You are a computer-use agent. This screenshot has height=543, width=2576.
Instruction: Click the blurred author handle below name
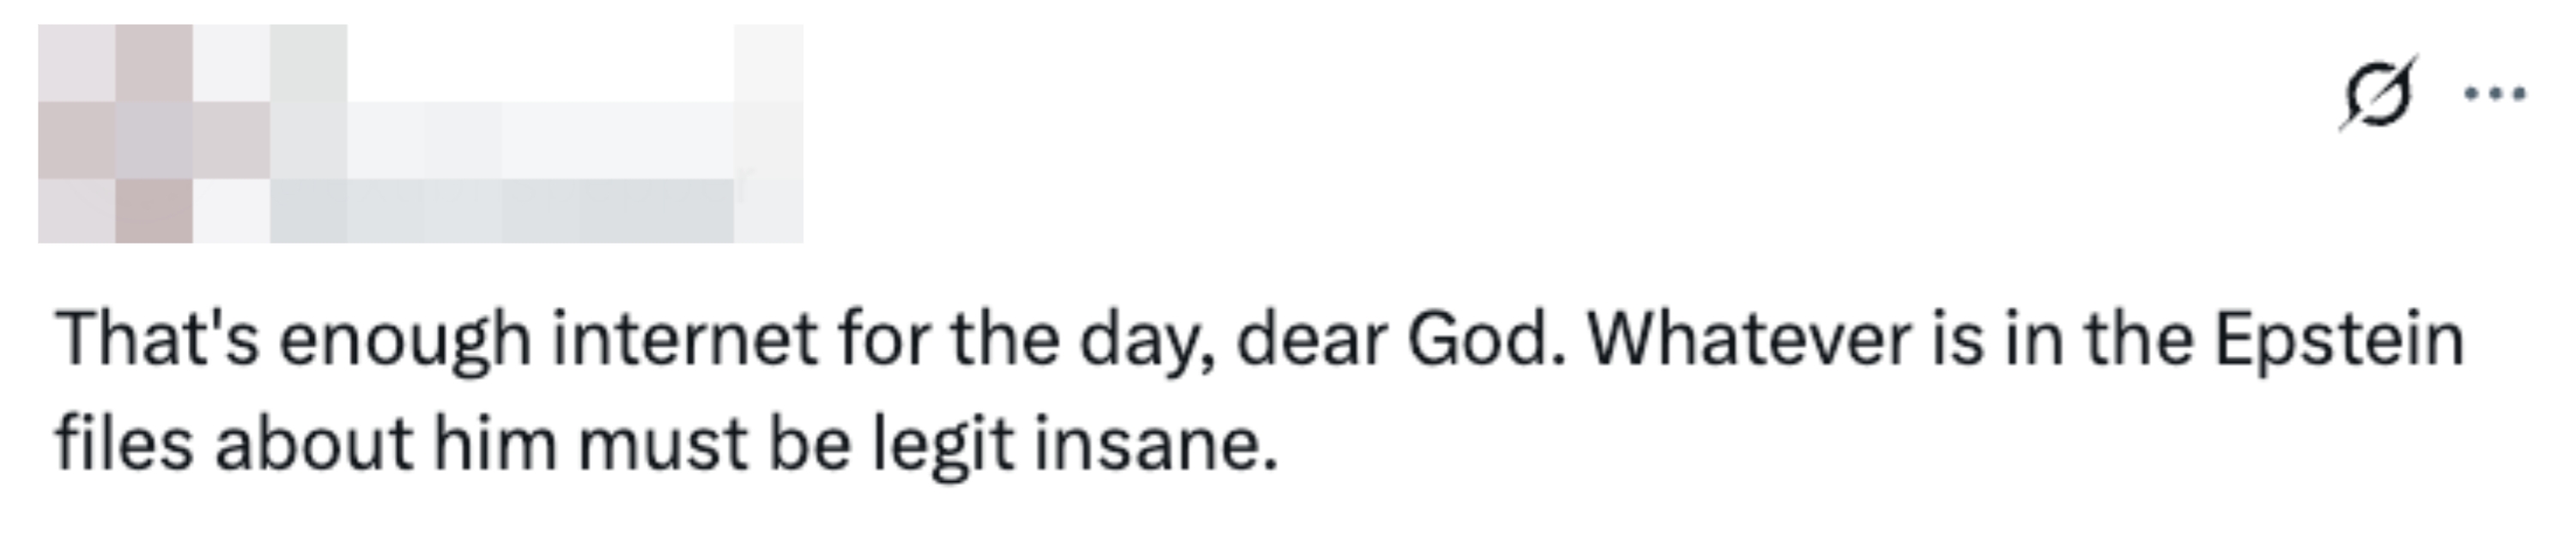[x=500, y=210]
